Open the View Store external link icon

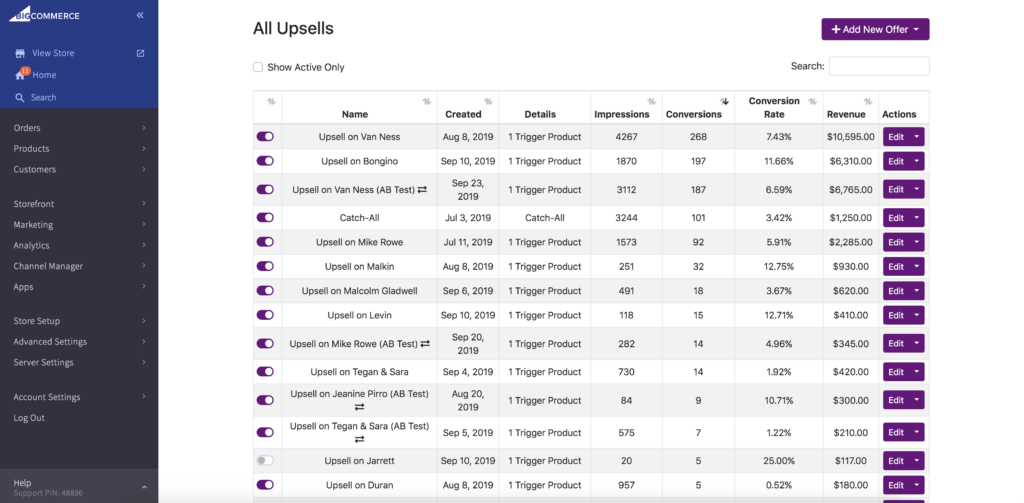click(140, 53)
